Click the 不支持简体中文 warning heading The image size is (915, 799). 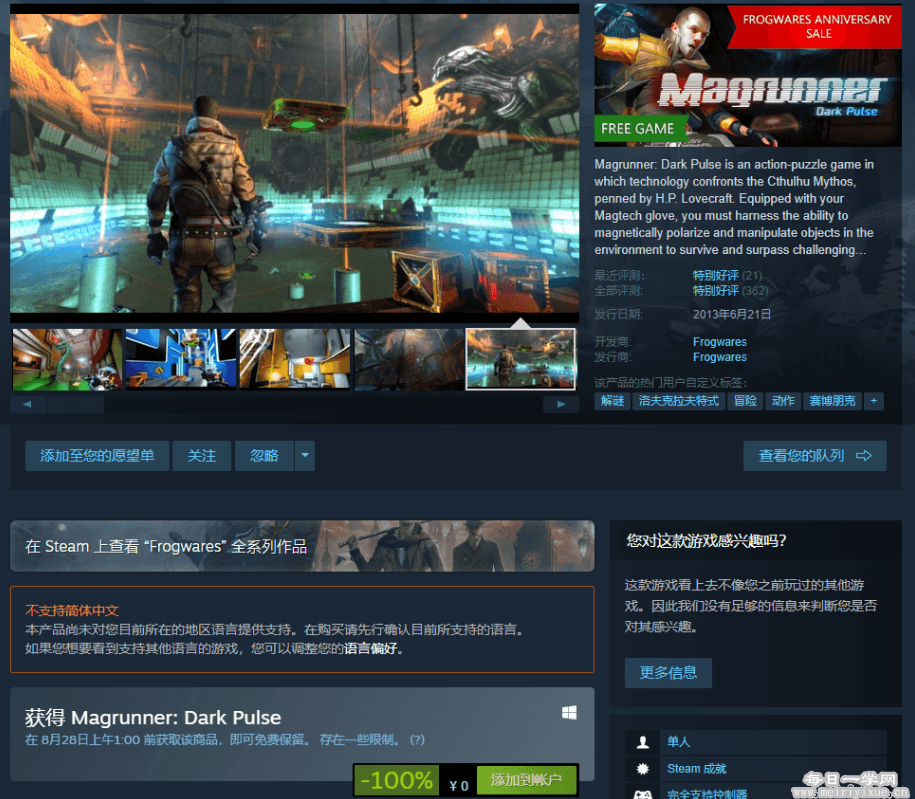(72, 610)
